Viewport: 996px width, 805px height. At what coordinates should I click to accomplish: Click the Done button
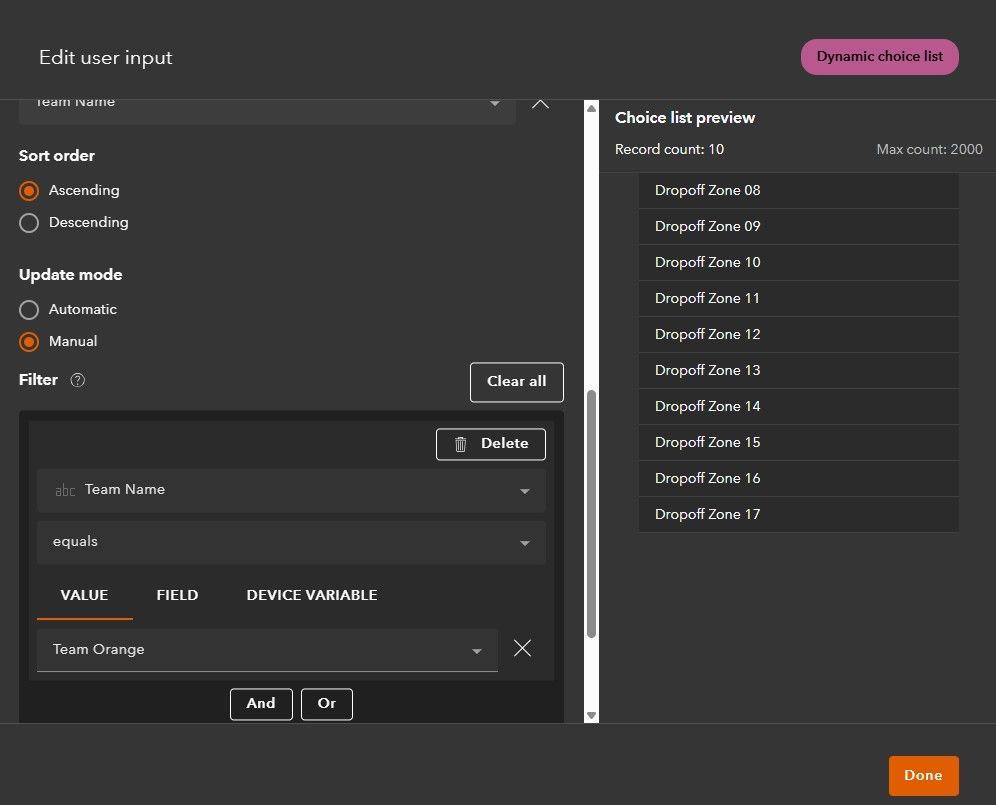923,775
